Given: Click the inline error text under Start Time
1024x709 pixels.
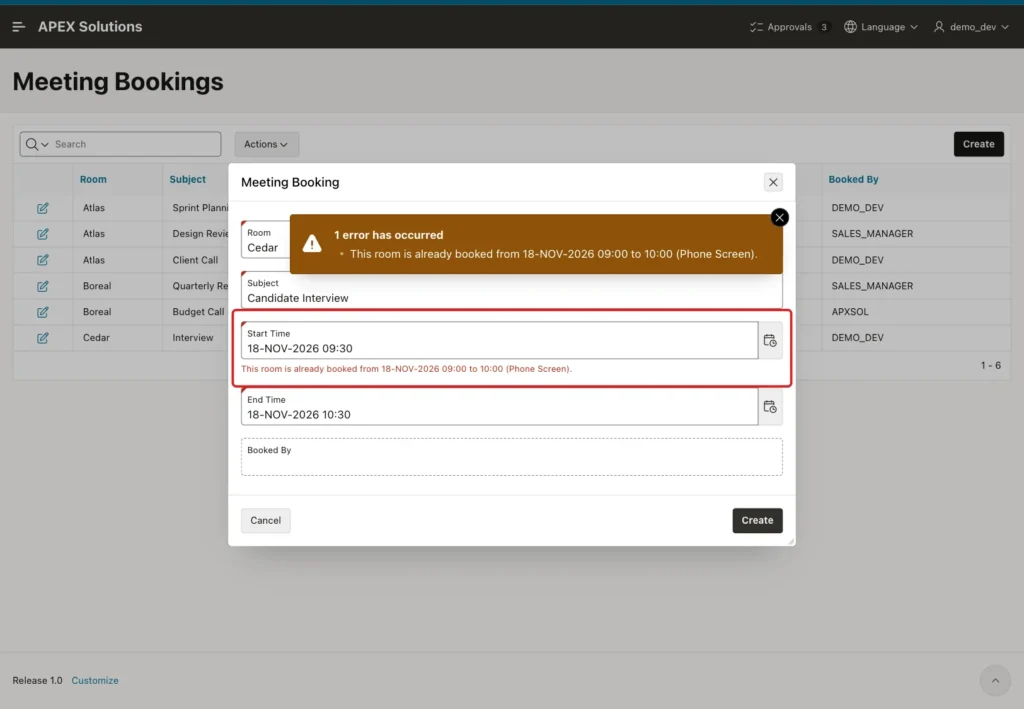Looking at the screenshot, I should (x=406, y=369).
